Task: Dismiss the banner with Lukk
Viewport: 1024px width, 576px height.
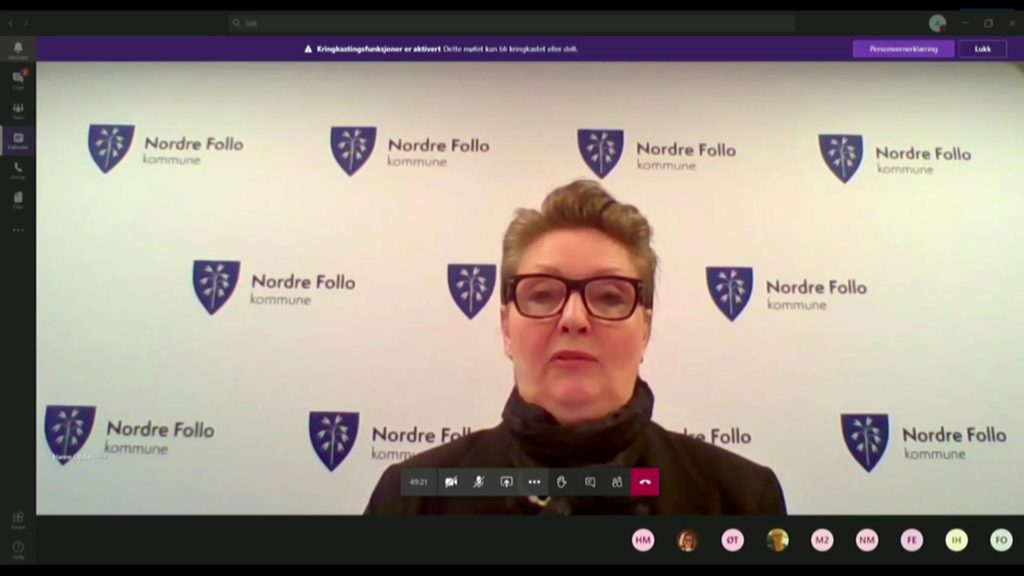Action: click(982, 49)
